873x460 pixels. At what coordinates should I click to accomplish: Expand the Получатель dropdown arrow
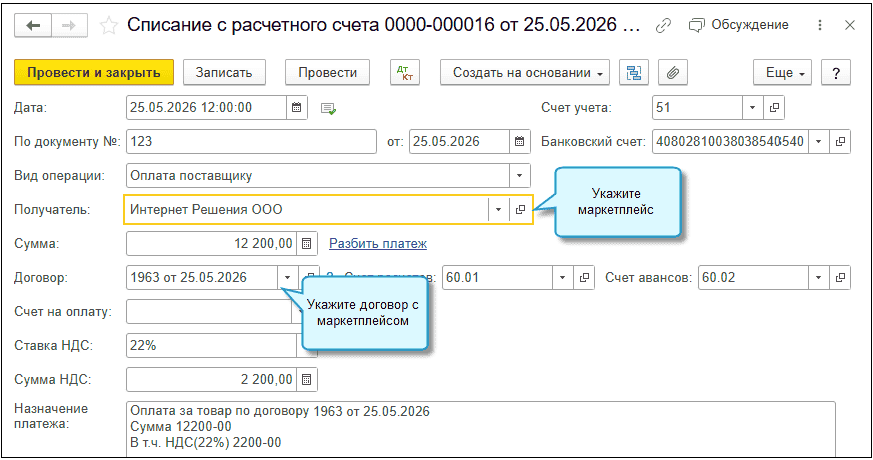click(498, 209)
